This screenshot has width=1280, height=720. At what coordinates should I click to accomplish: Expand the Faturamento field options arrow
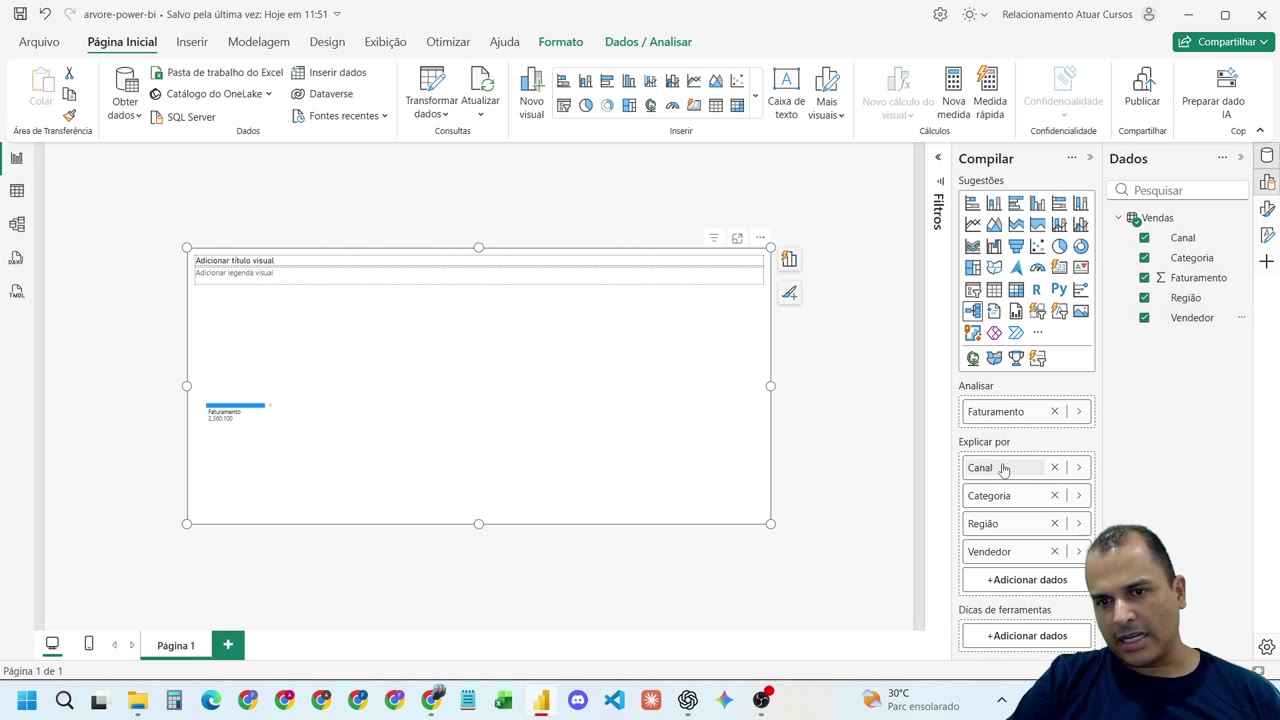pos(1079,412)
